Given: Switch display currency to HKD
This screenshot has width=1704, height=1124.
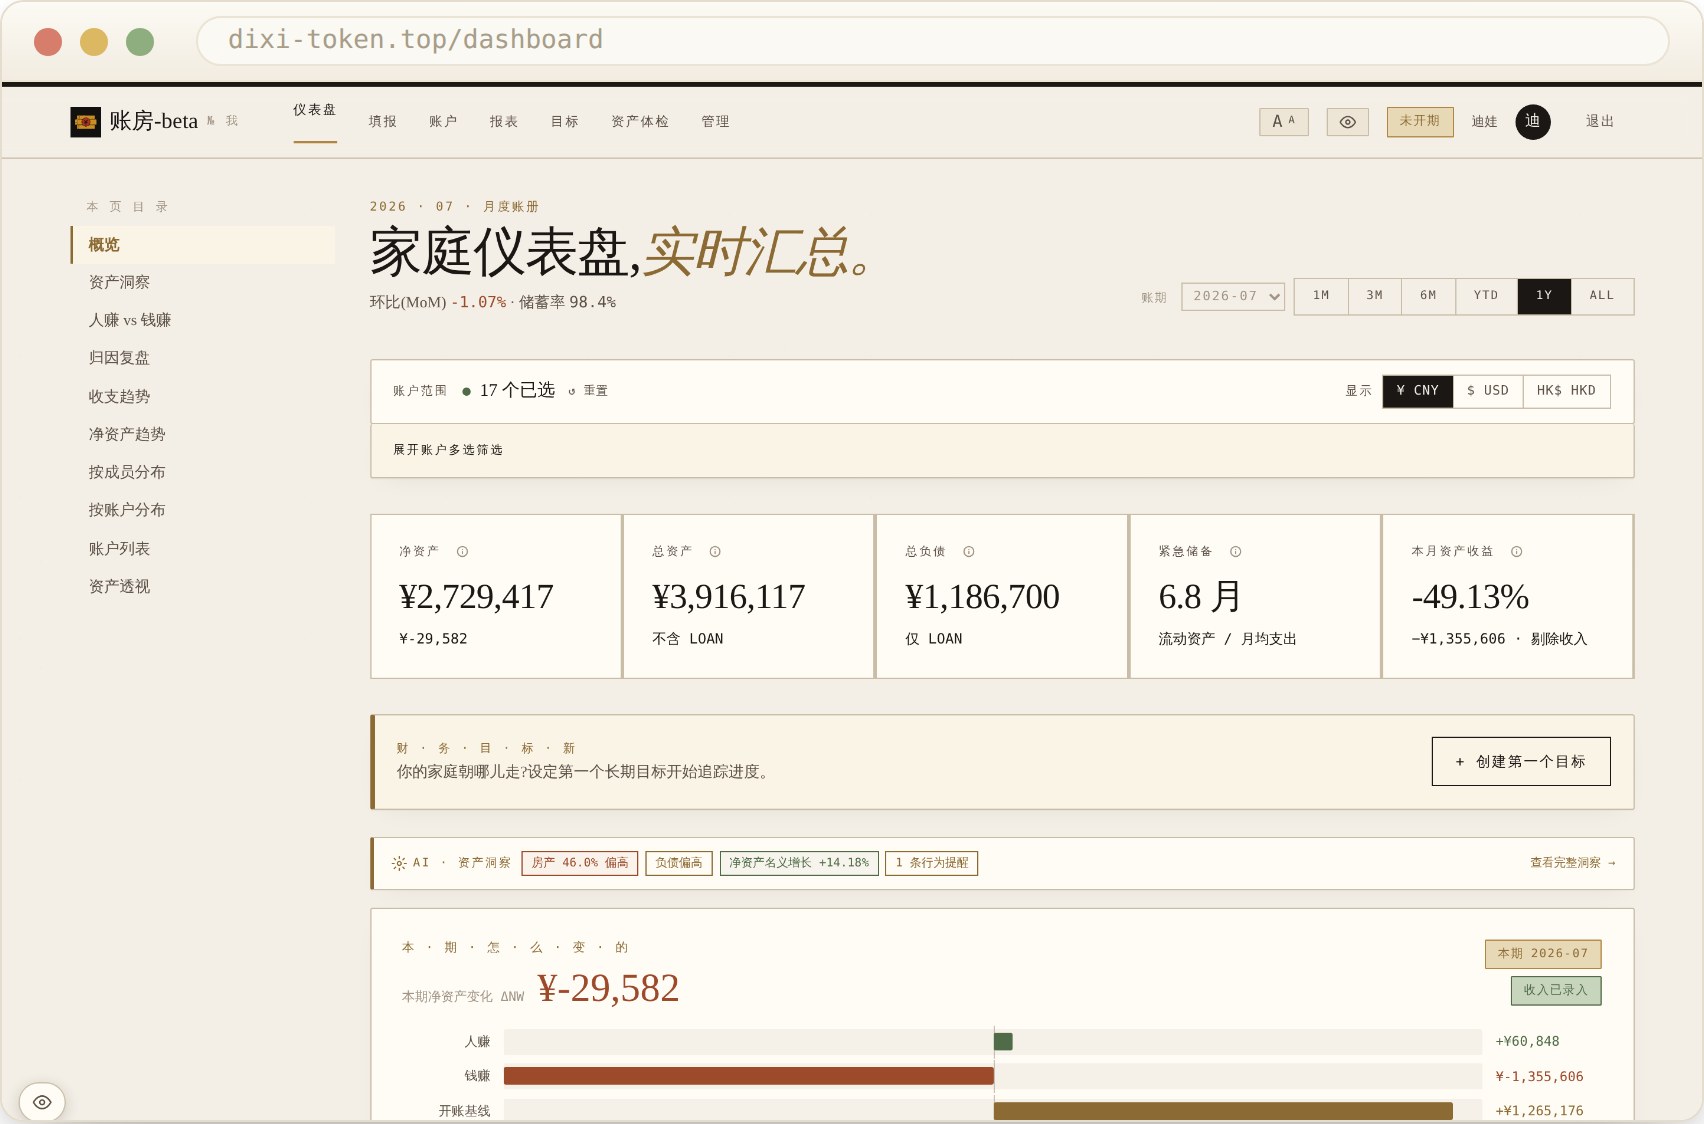Looking at the screenshot, I should point(1566,391).
